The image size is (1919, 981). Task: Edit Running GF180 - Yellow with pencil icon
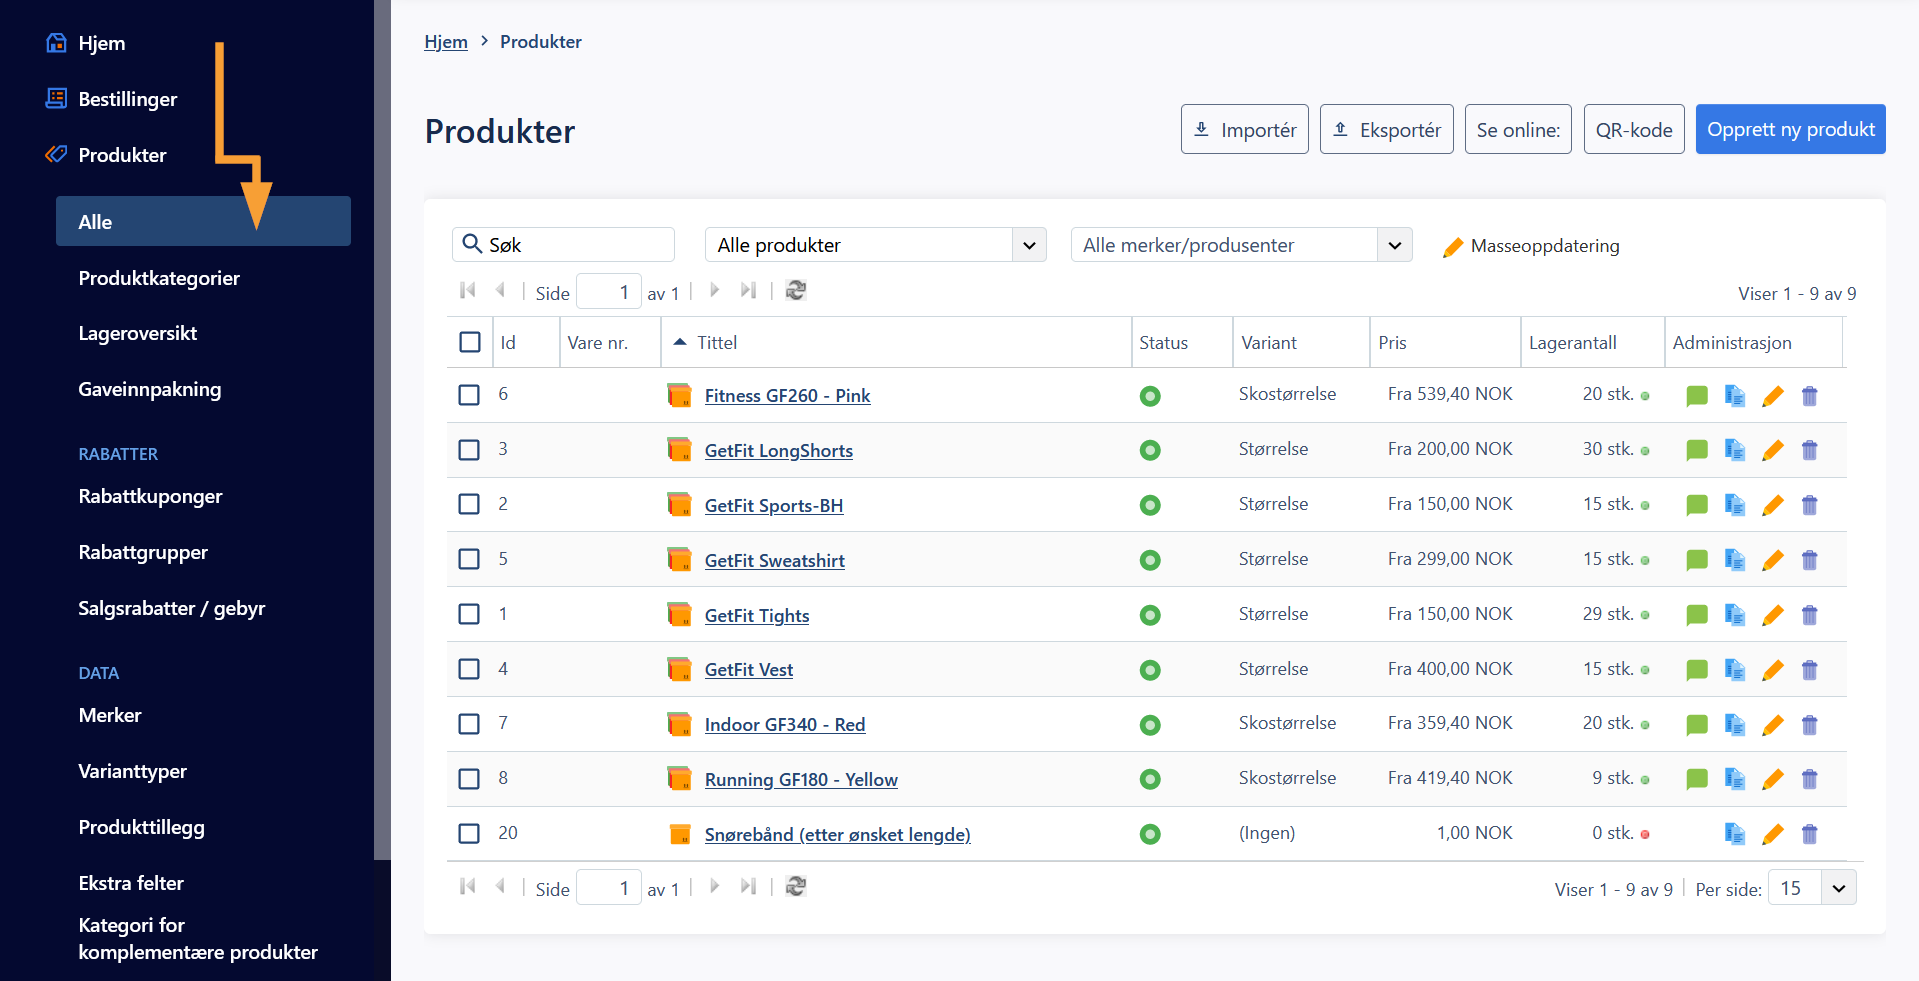point(1772,779)
